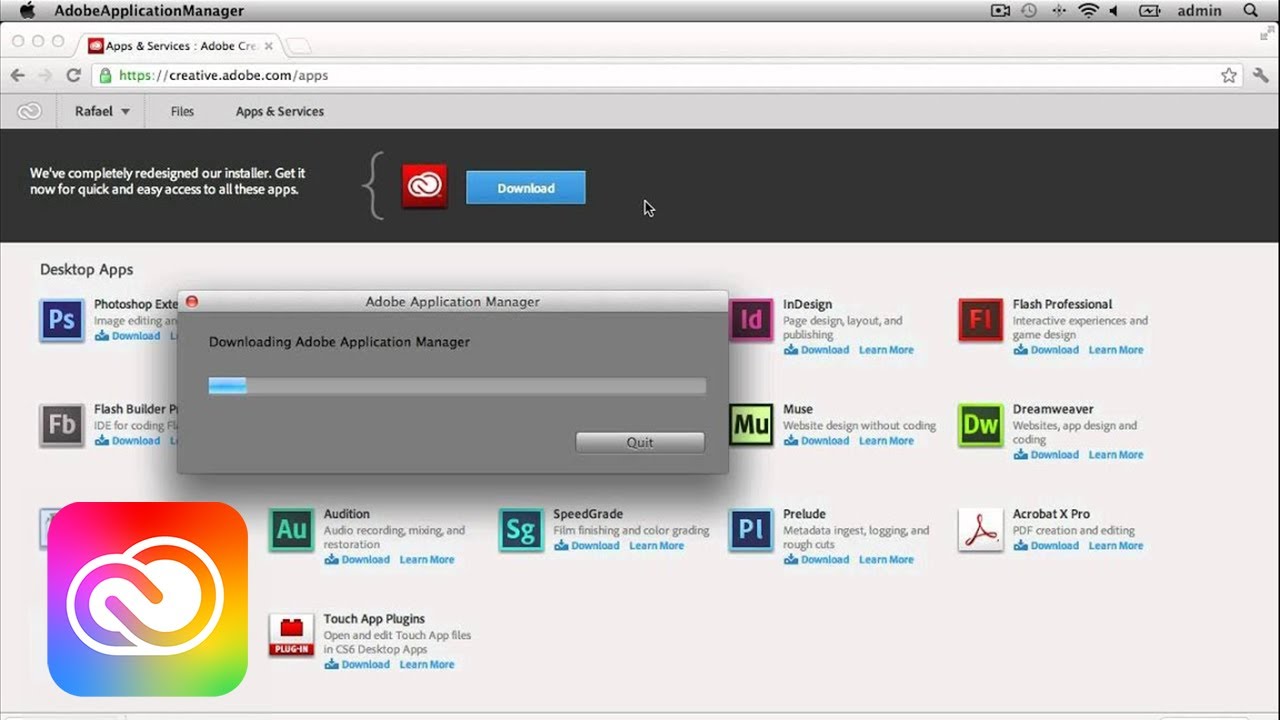Image resolution: width=1280 pixels, height=720 pixels.
Task: Learn more about Audition
Action: [427, 560]
